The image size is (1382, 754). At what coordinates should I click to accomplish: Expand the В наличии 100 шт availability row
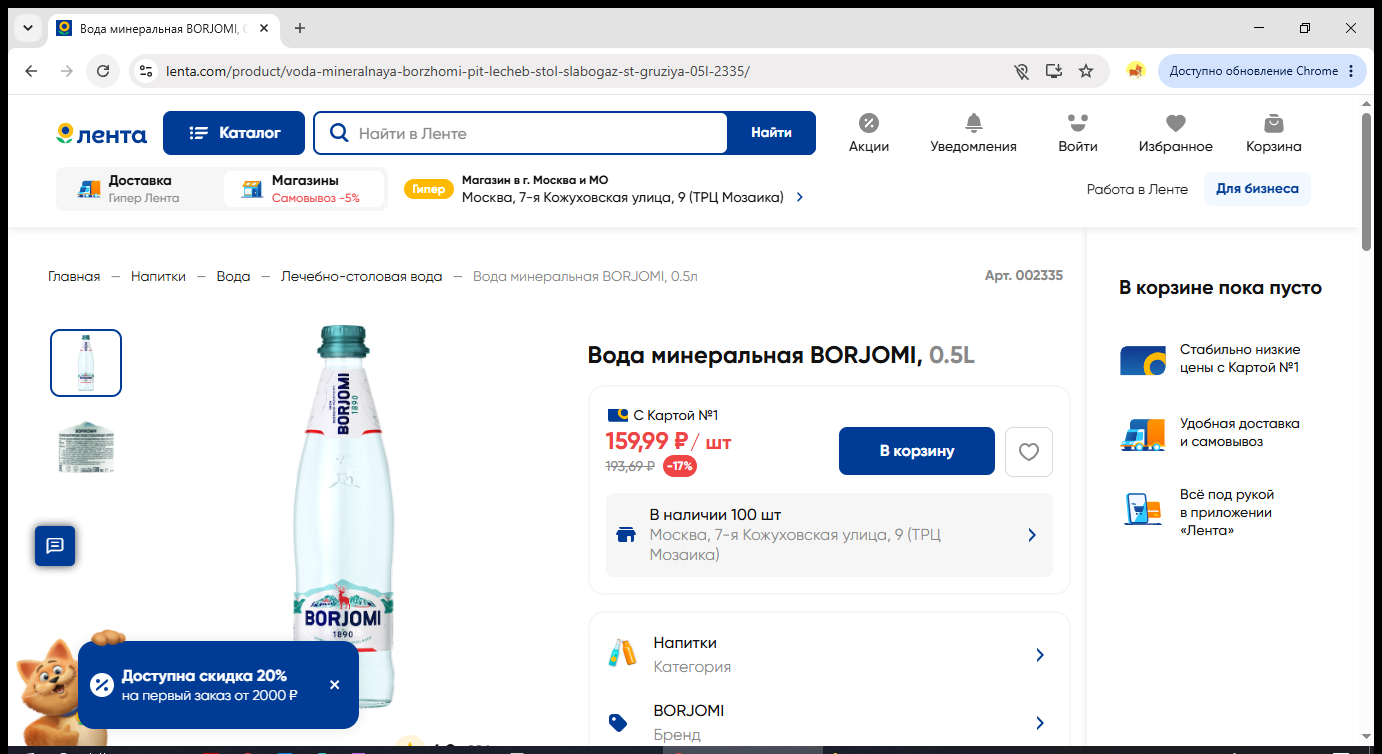pos(829,535)
